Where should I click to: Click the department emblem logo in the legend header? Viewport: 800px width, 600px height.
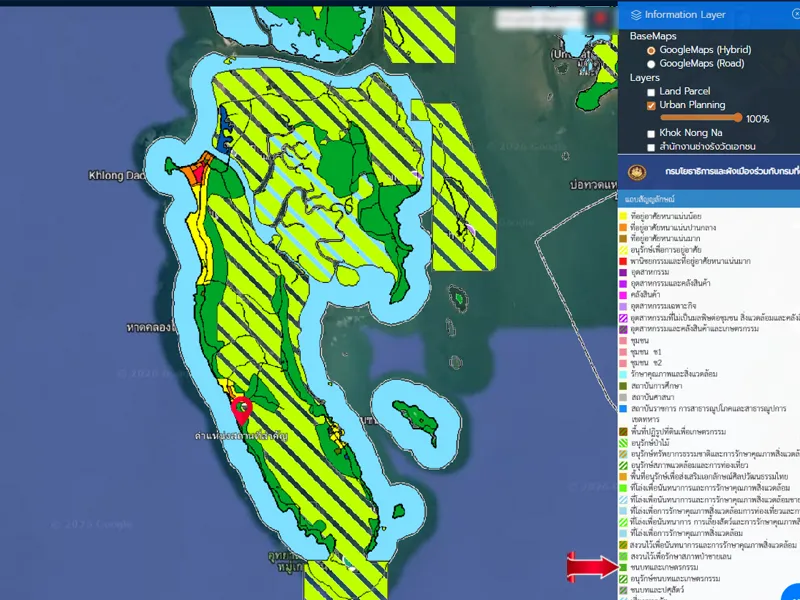click(633, 172)
